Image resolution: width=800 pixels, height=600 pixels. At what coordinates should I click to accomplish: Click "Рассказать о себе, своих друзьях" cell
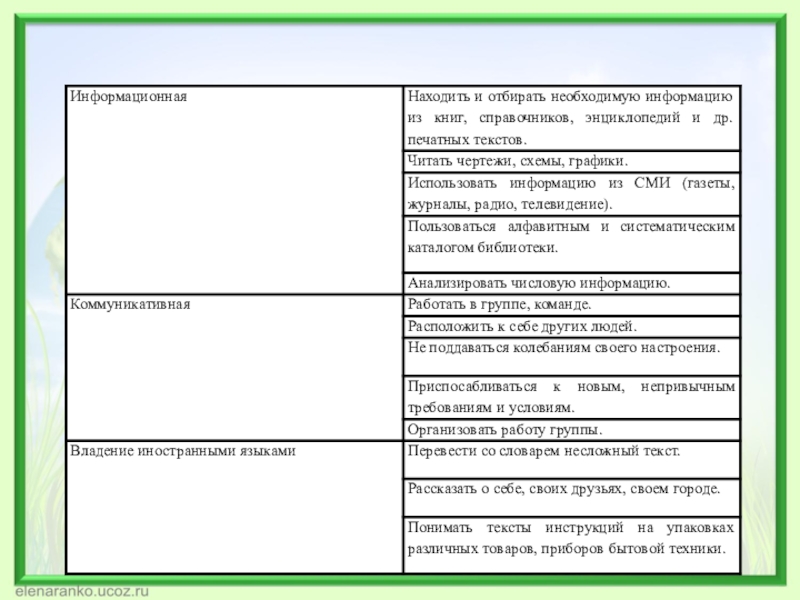(x=571, y=497)
